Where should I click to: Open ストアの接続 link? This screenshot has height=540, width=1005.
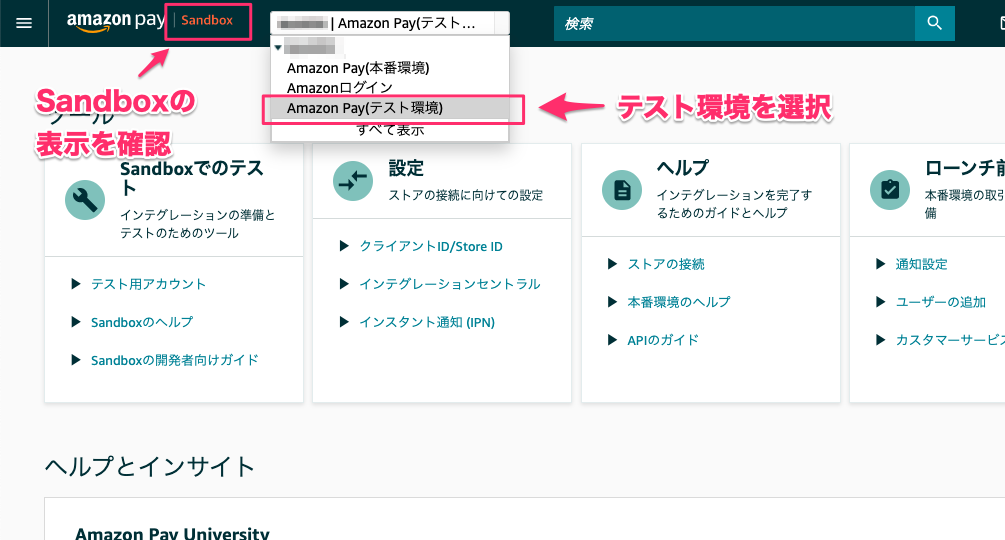pyautogui.click(x=666, y=264)
